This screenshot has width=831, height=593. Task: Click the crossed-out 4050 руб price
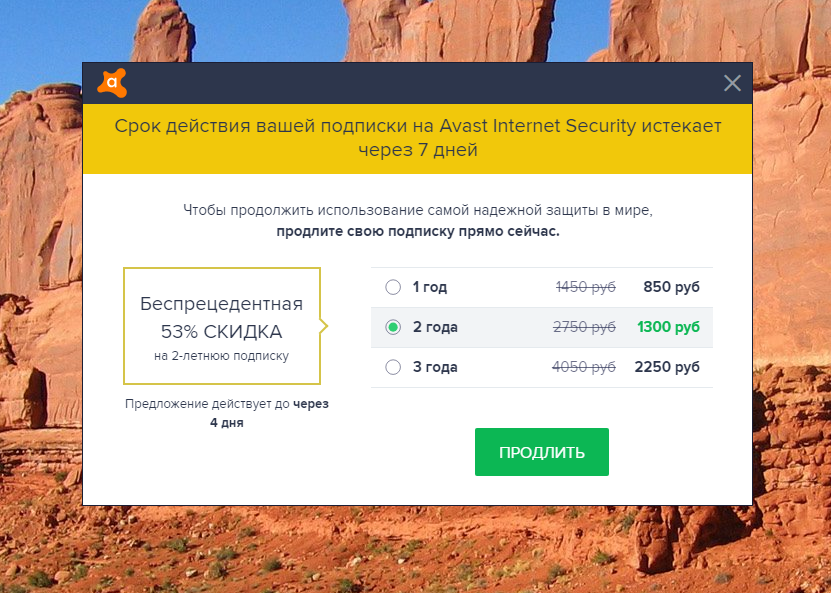[584, 367]
